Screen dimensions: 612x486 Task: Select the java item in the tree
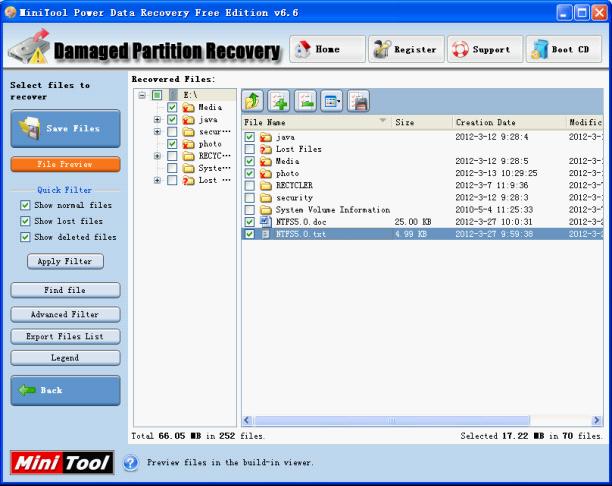point(208,119)
